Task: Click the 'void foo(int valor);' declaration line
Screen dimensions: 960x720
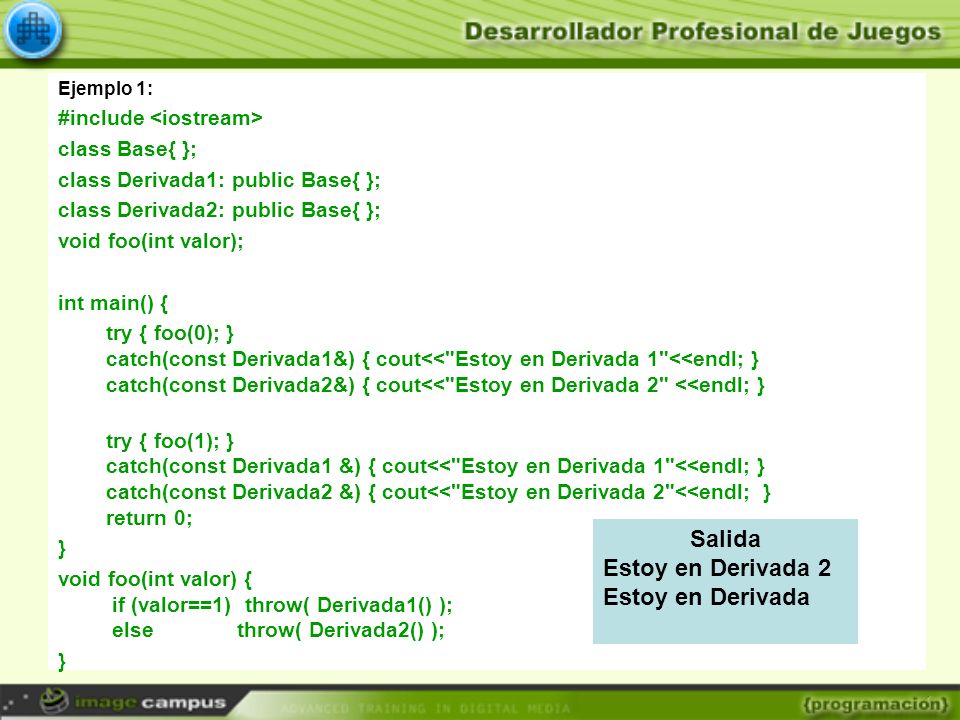Action: point(151,241)
